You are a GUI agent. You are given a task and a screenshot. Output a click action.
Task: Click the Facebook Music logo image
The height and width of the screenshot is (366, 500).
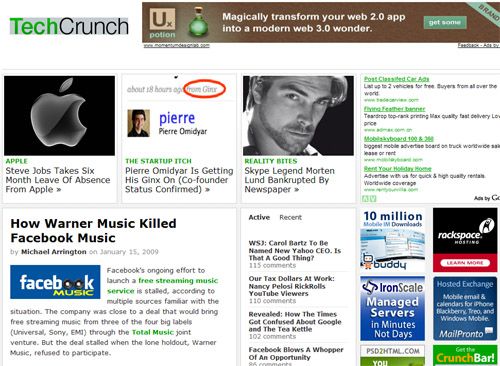point(55,282)
